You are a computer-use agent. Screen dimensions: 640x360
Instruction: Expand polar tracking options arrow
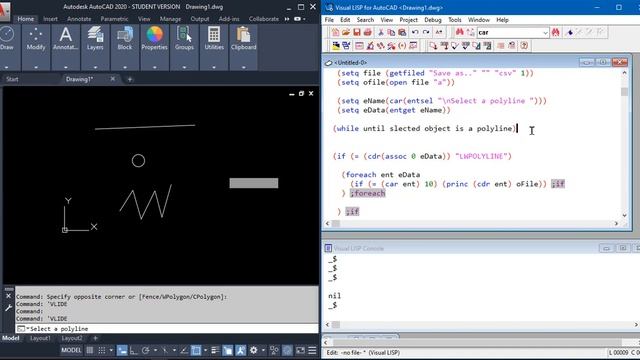(x=155, y=350)
